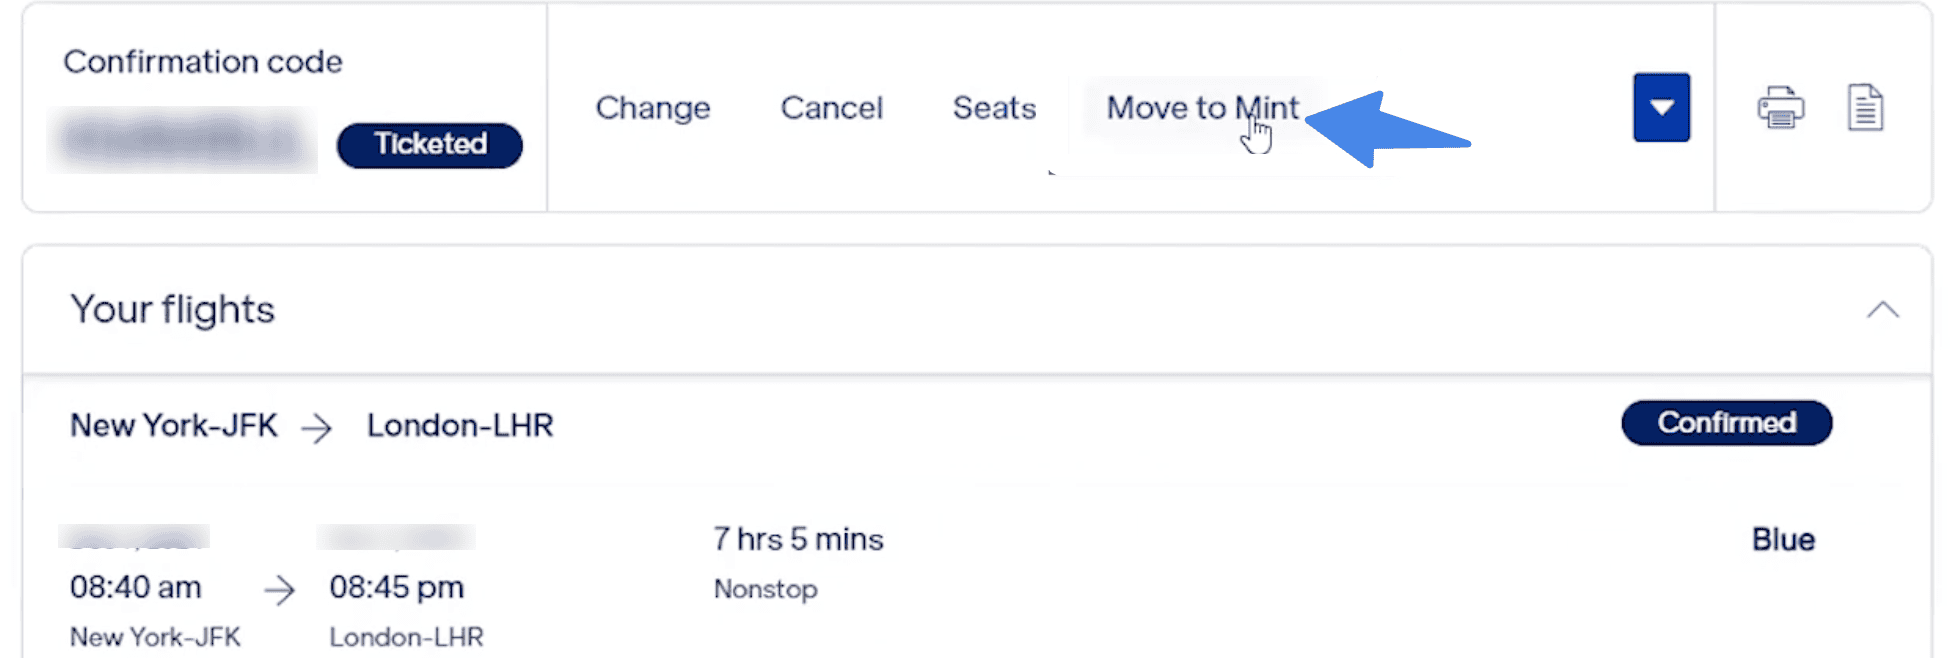
Task: Click the blurred confirmation code field
Action: tap(185, 138)
